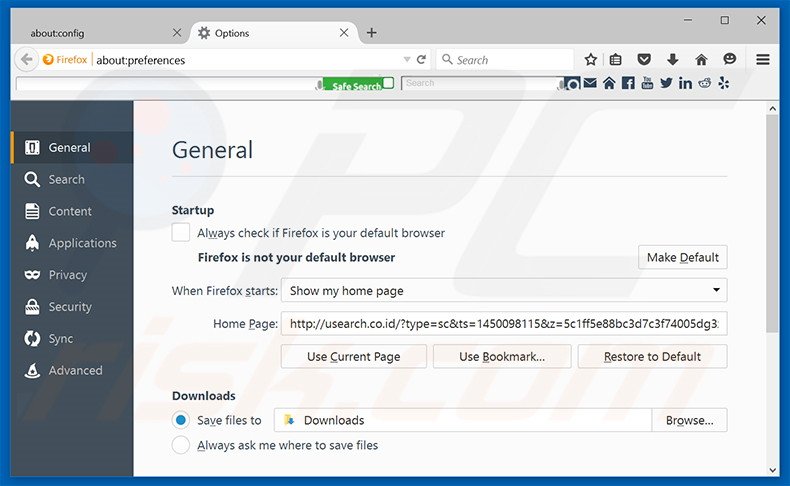
Task: Click the Browse… downloads button
Action: tap(689, 420)
